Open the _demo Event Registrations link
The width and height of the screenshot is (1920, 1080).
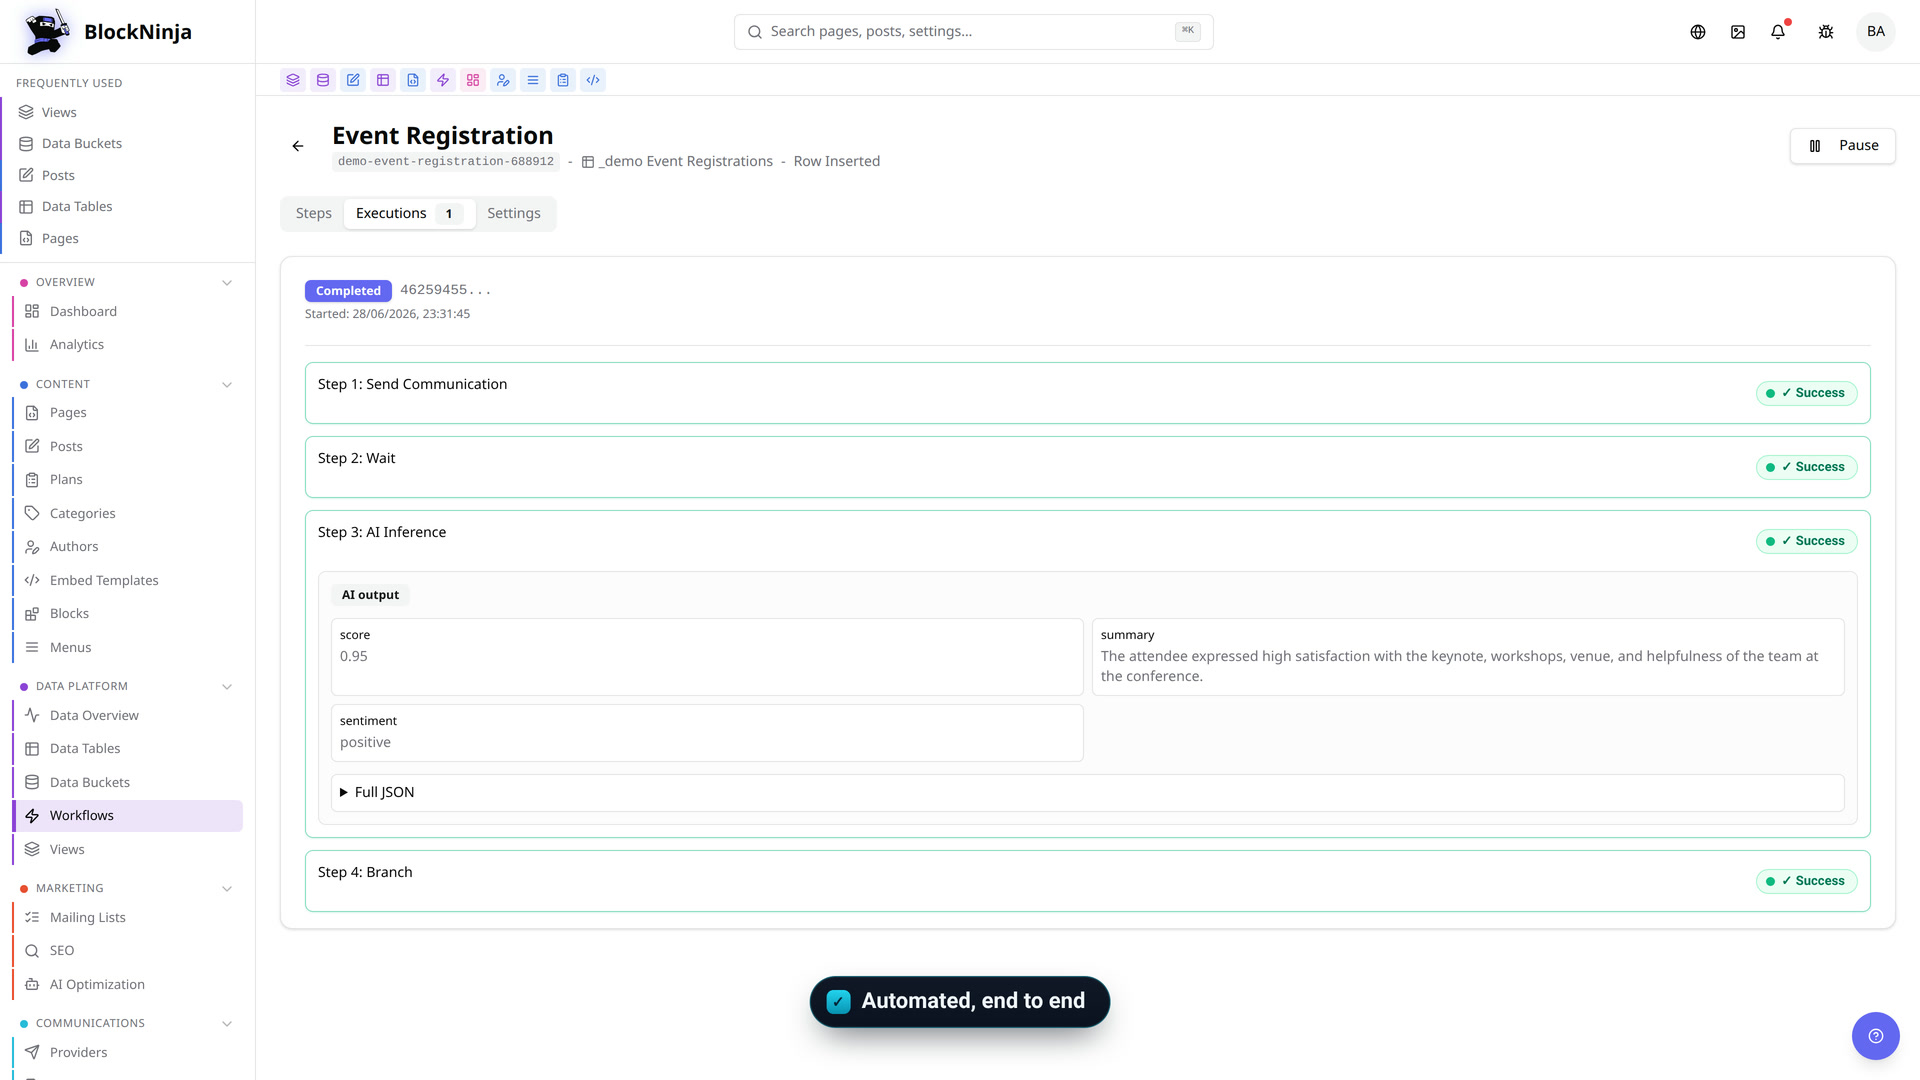click(686, 162)
